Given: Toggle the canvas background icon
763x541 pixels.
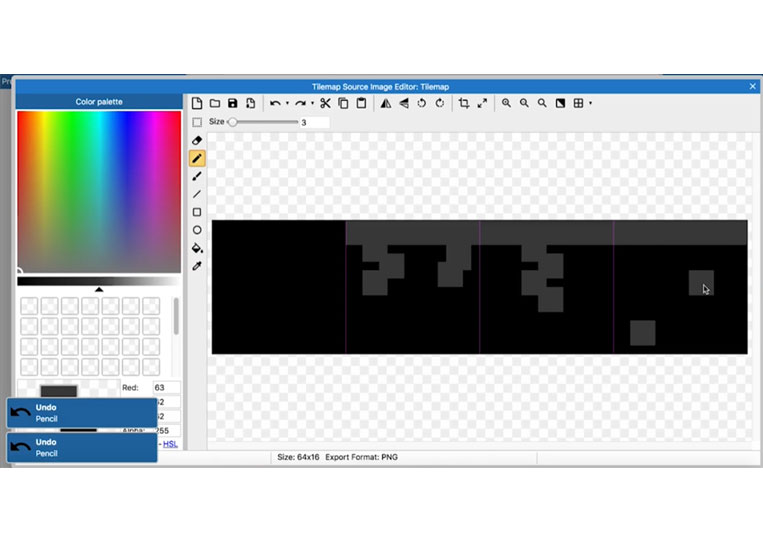Looking at the screenshot, I should coord(560,103).
